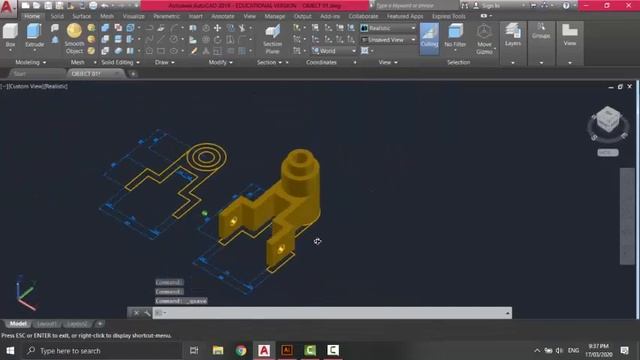The height and width of the screenshot is (360, 640).
Task: Open Adobe Illustrator from taskbar
Action: (287, 350)
